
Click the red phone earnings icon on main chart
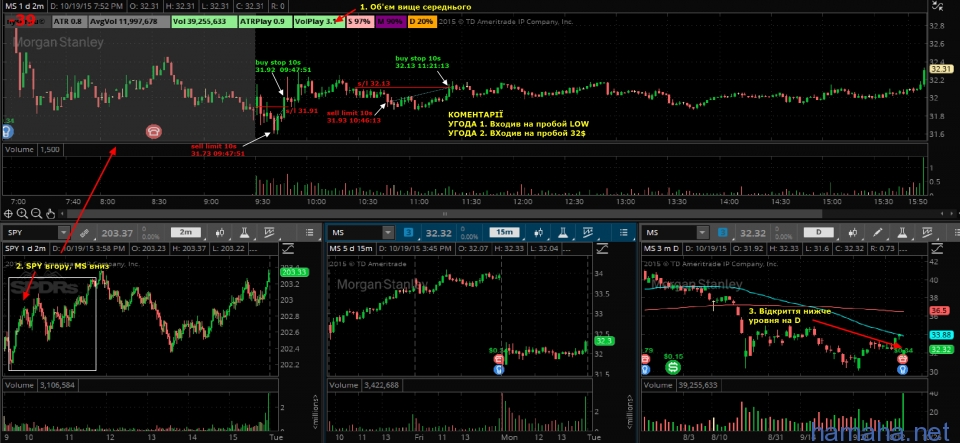pyautogui.click(x=154, y=131)
